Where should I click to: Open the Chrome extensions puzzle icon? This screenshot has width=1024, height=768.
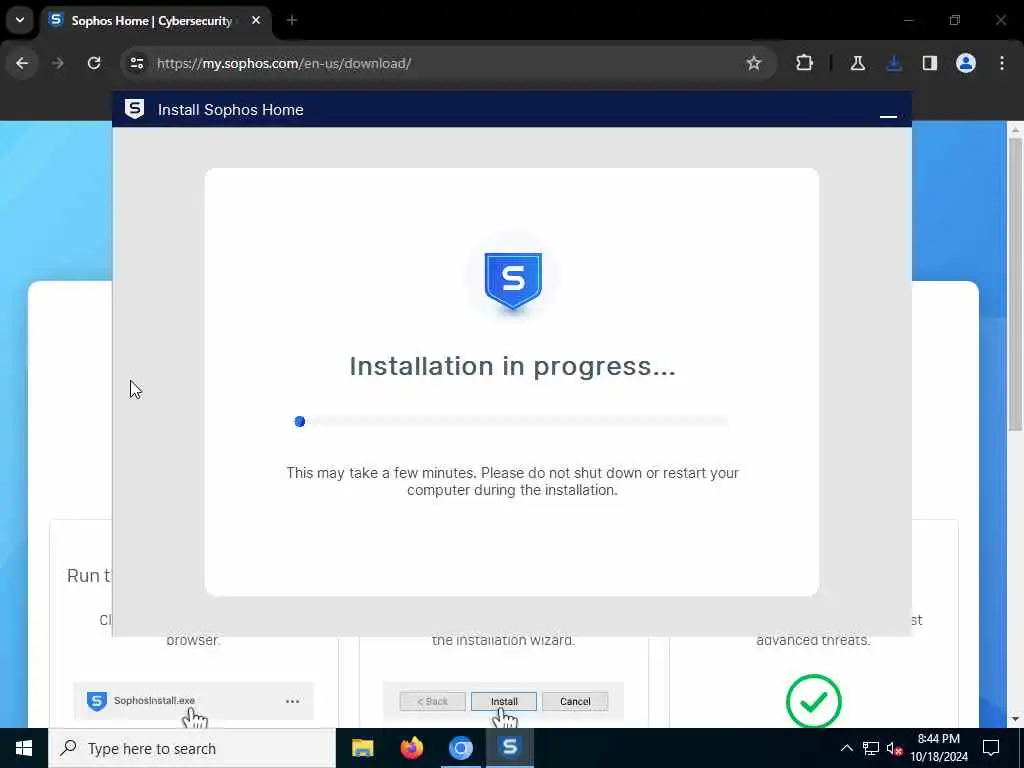(x=805, y=63)
